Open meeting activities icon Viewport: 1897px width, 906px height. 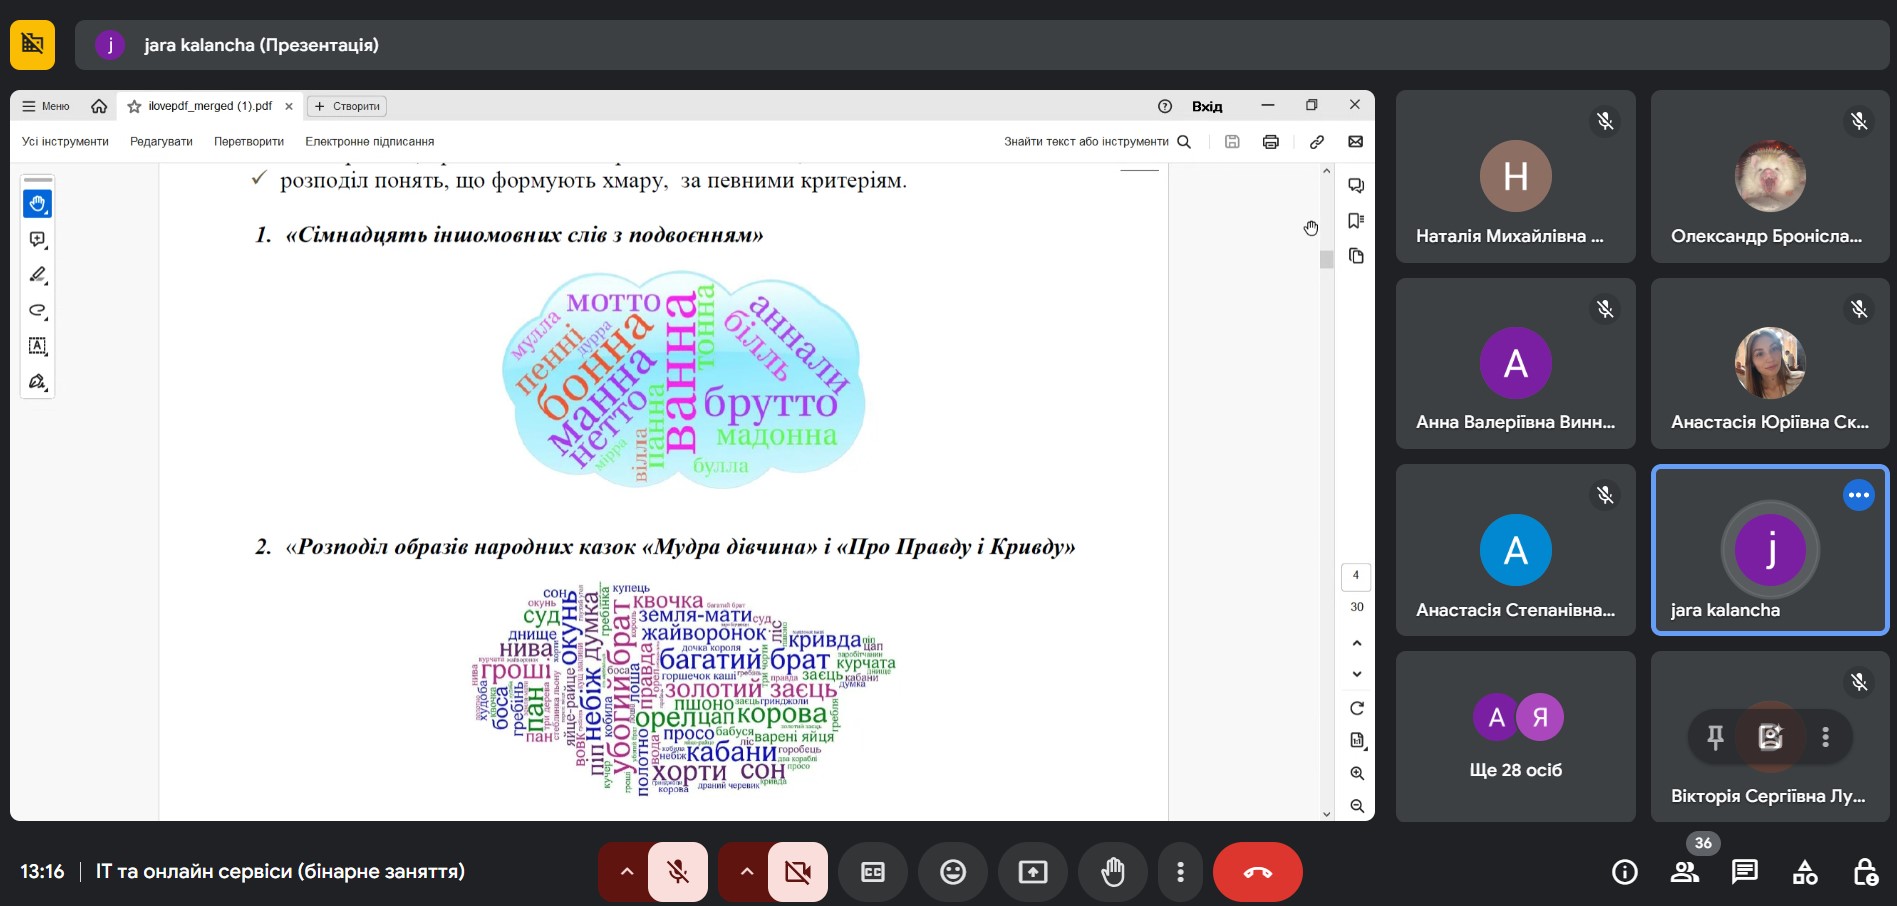point(1805,872)
